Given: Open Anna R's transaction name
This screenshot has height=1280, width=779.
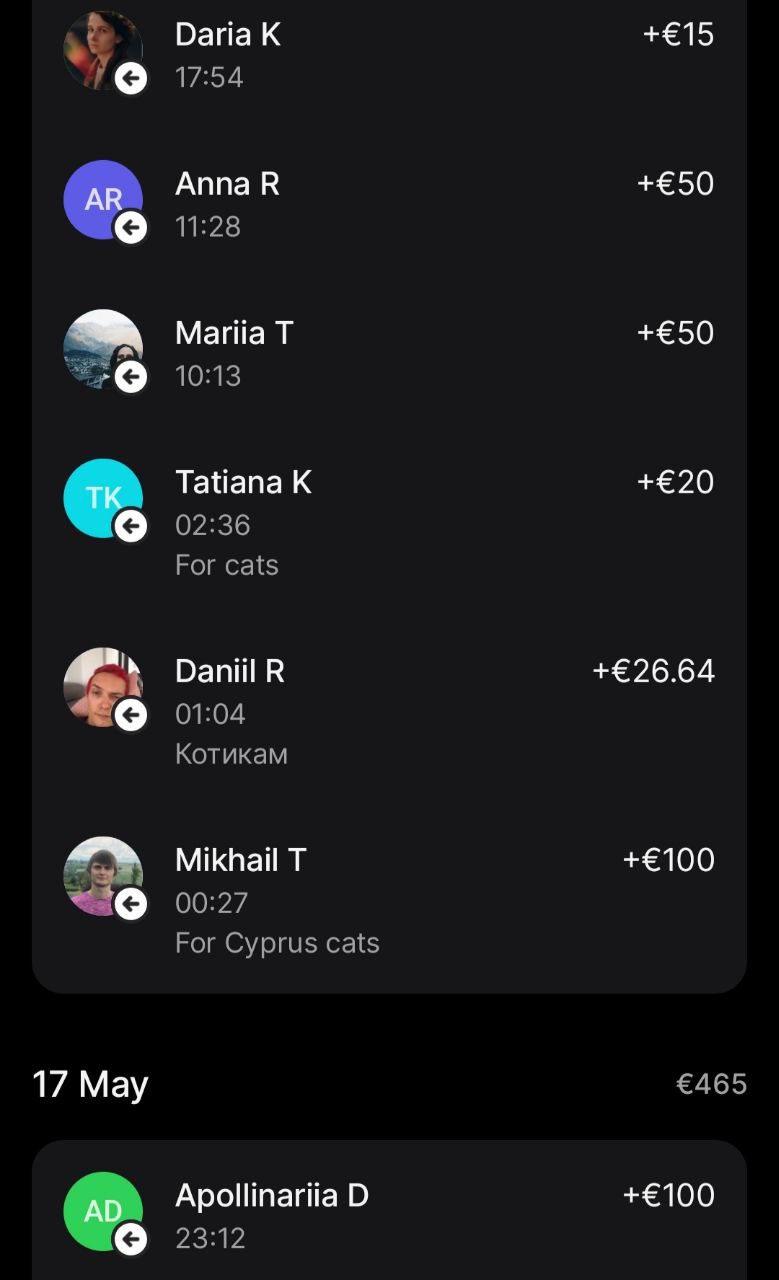Looking at the screenshot, I should [227, 184].
